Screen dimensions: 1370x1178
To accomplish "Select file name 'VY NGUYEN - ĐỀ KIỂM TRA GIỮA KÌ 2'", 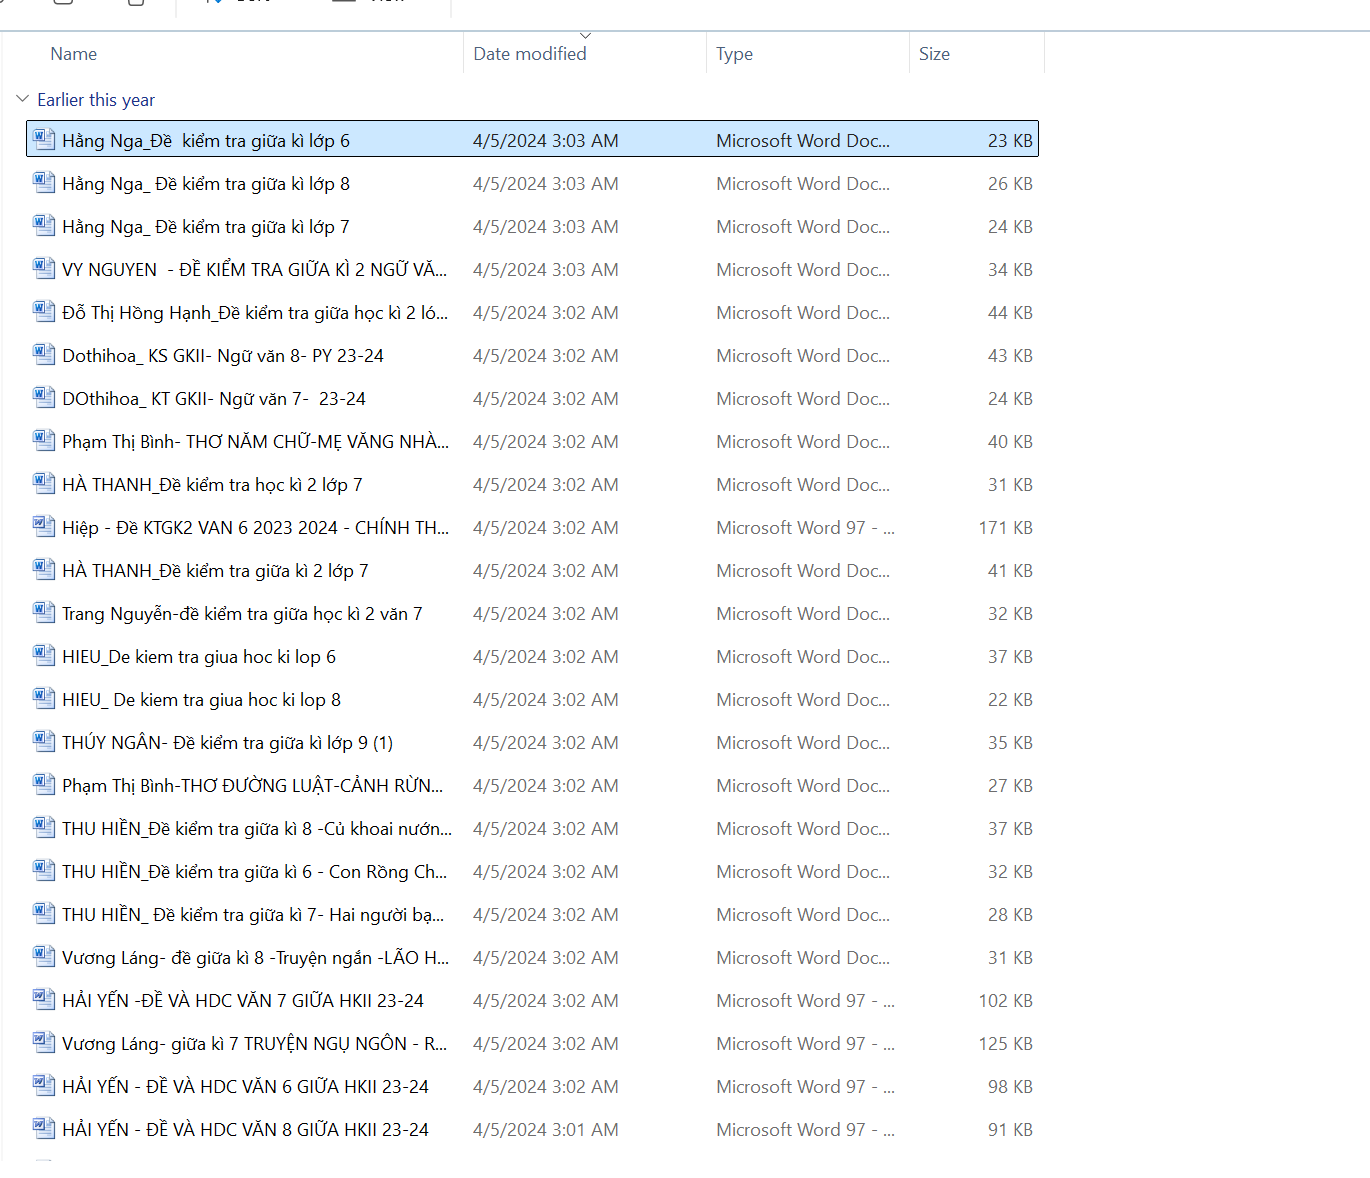I will [254, 270].
